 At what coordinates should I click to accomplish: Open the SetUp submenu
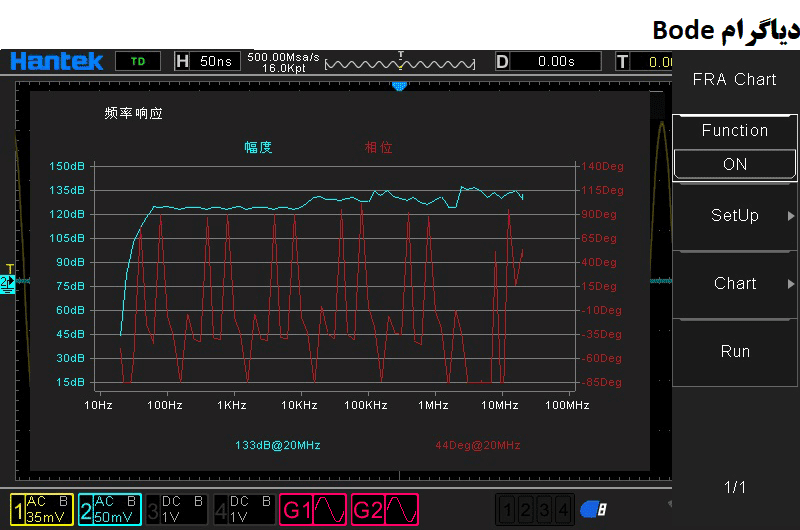735,215
